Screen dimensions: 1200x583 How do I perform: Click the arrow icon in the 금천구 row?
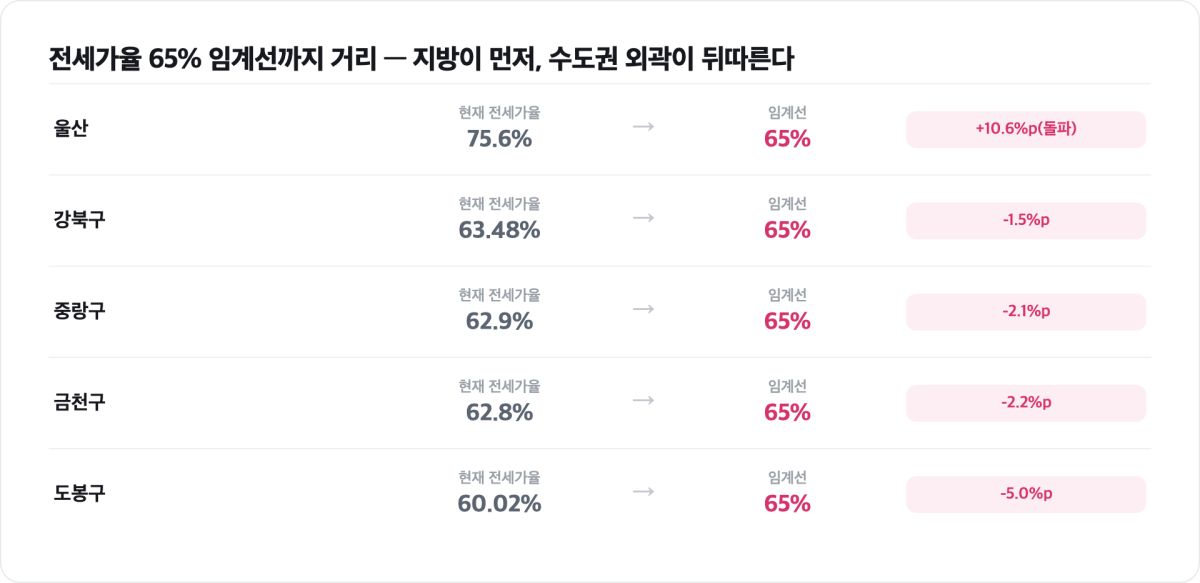643,400
